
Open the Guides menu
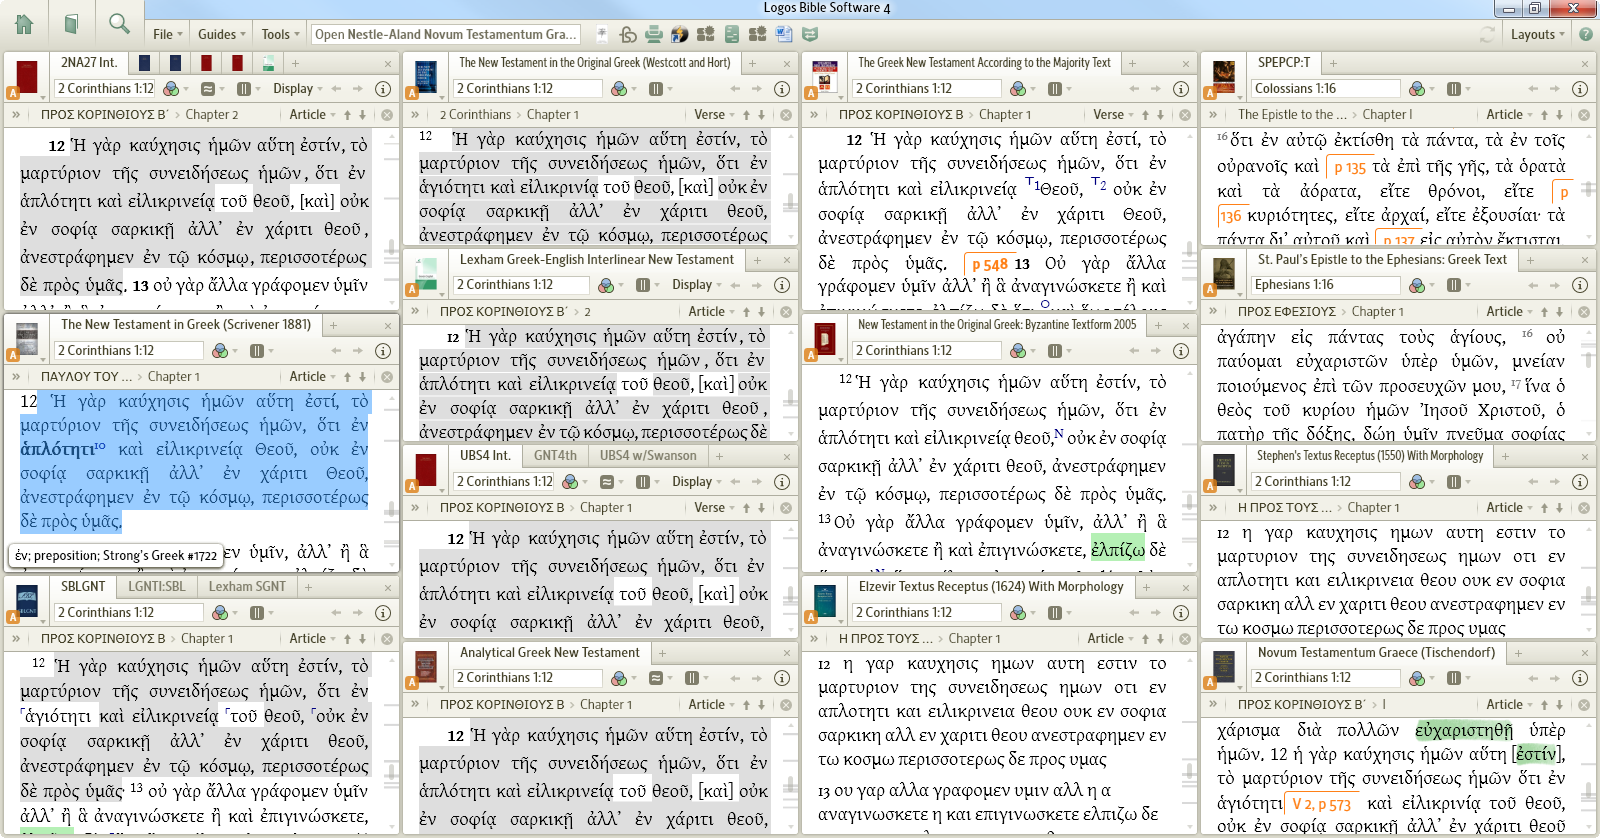pos(221,34)
